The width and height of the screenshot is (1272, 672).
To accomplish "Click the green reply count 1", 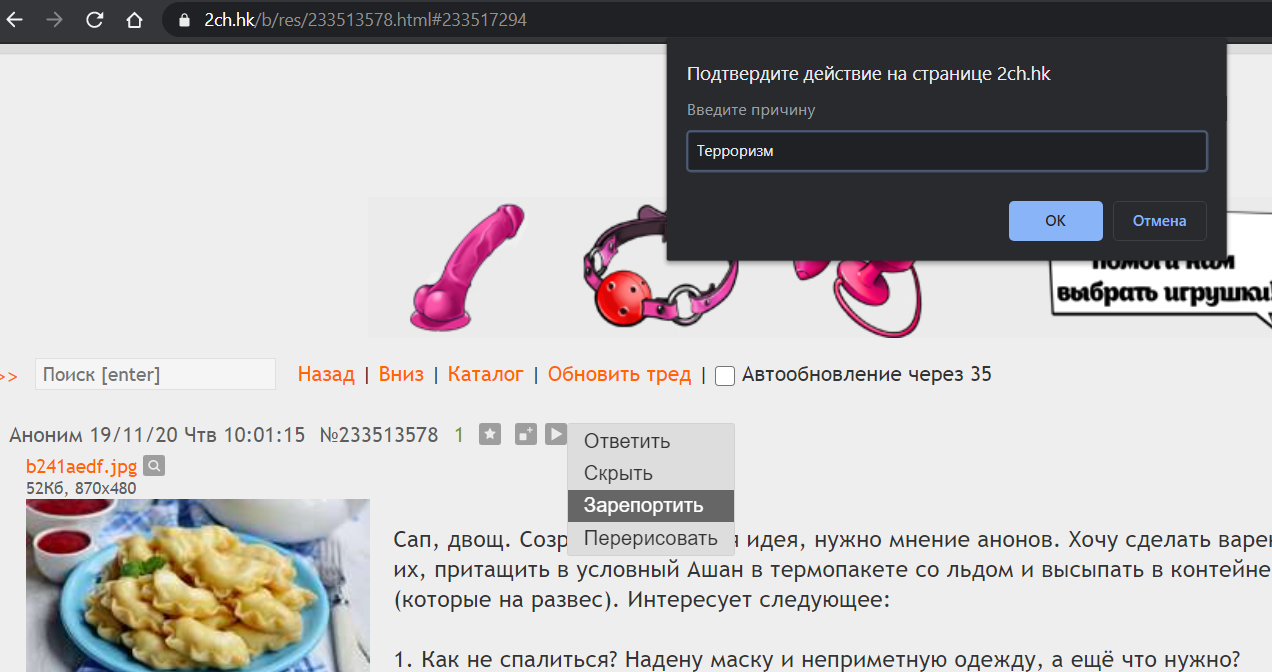I will (459, 435).
